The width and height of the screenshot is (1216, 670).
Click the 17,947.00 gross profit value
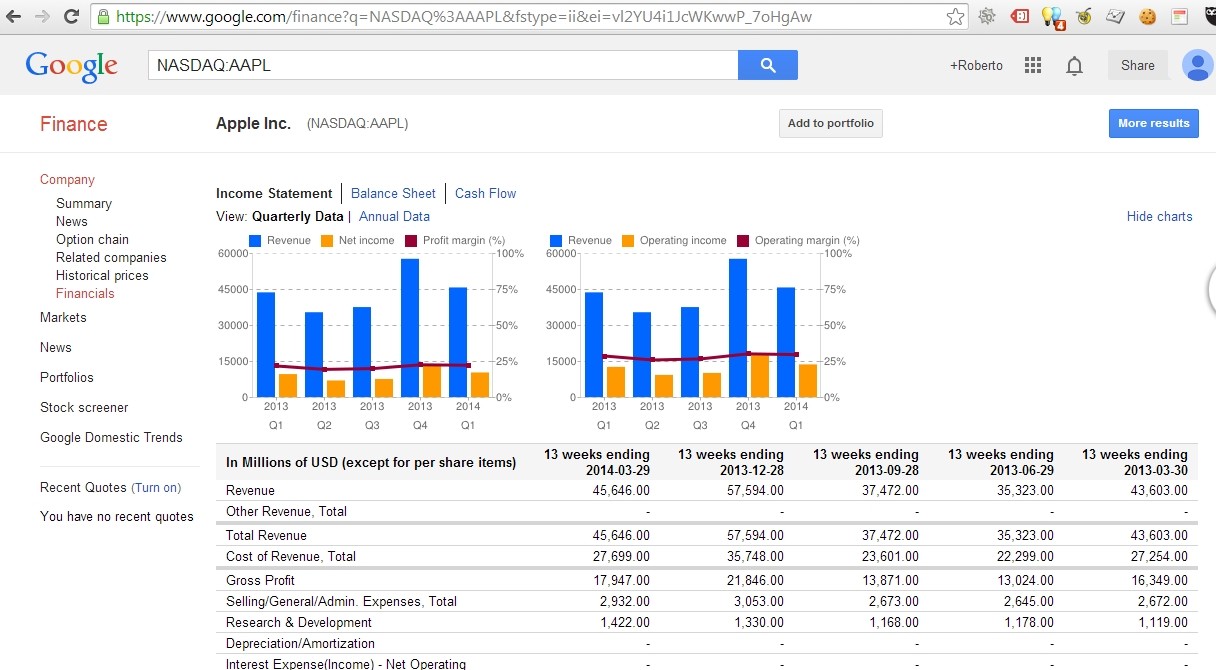click(x=621, y=581)
